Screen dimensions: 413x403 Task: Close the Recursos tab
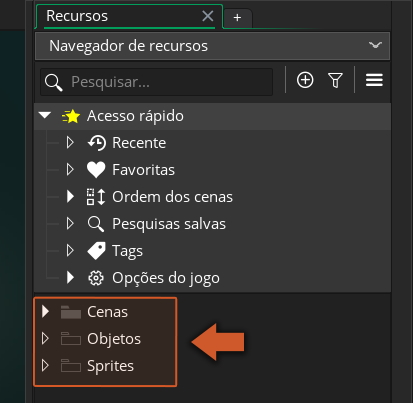point(208,16)
